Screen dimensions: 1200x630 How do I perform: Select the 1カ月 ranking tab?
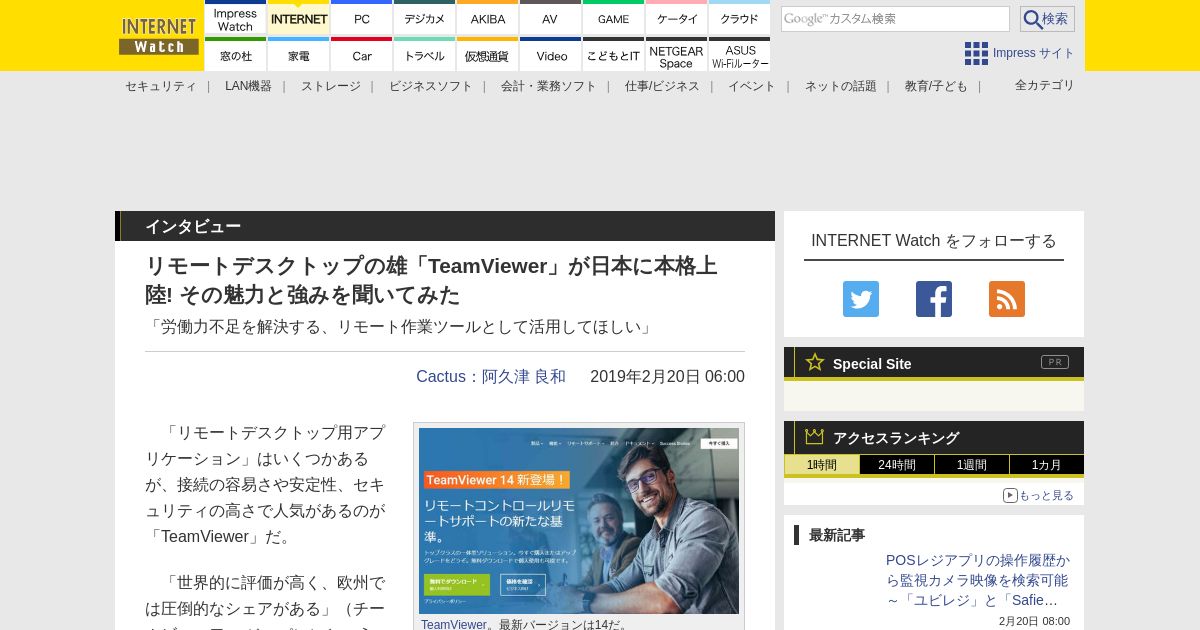tap(1047, 465)
